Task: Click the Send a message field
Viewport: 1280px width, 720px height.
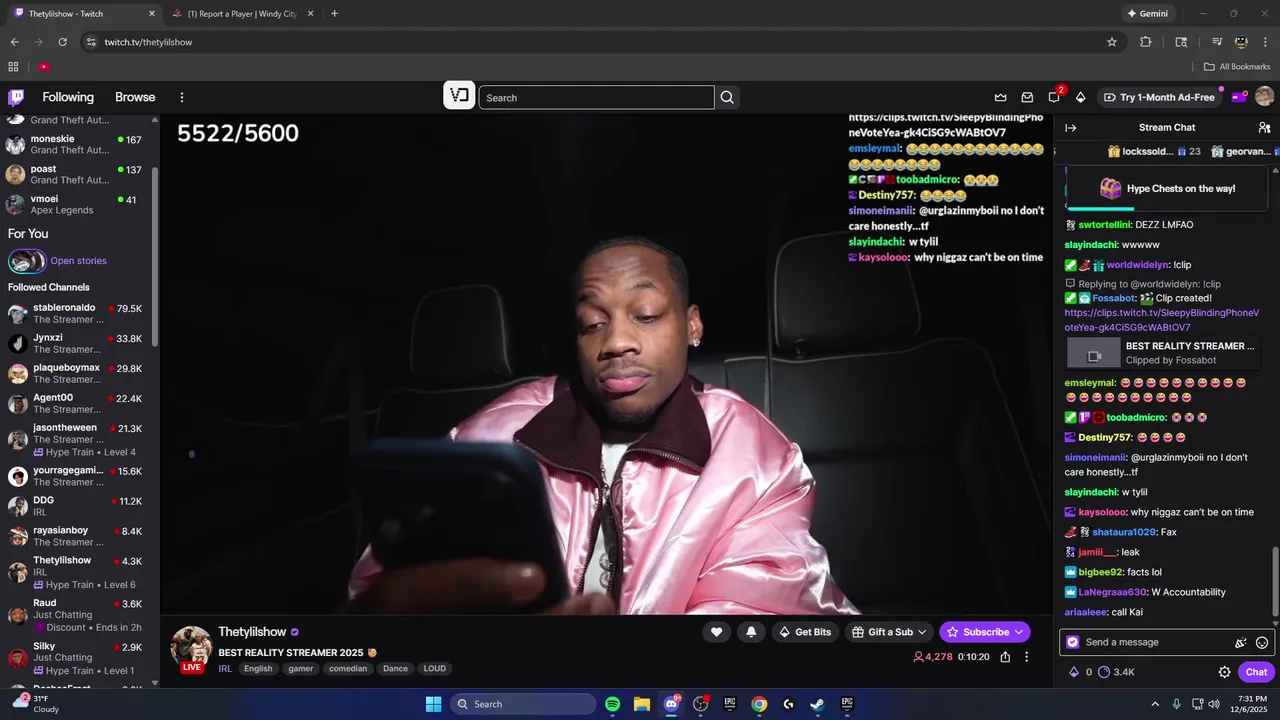Action: [1155, 642]
